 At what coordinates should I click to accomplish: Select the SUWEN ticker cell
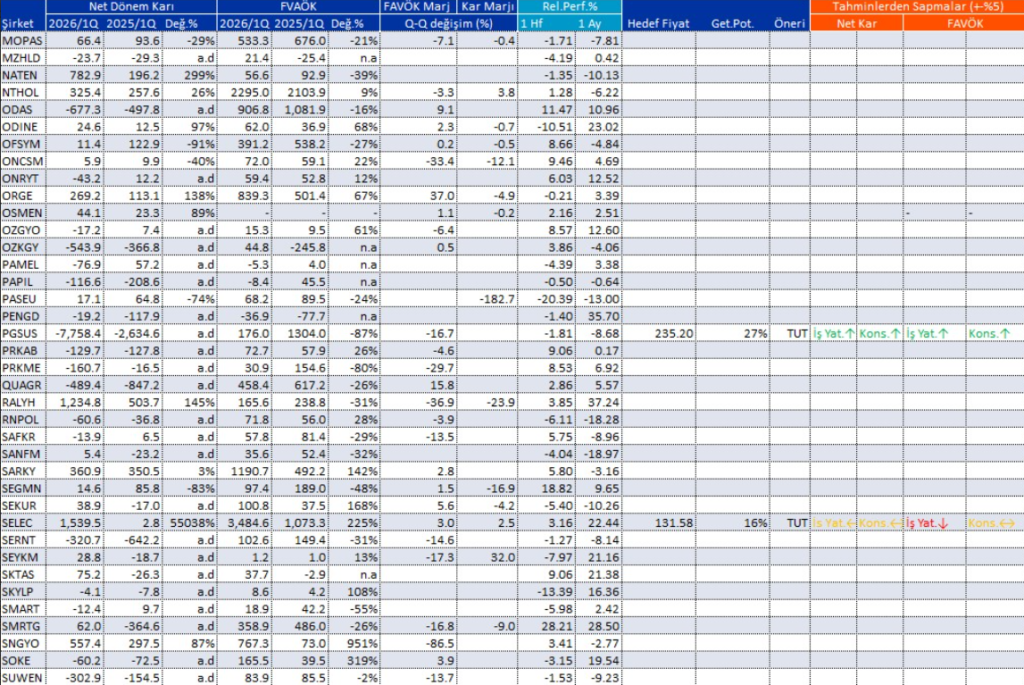coord(22,678)
